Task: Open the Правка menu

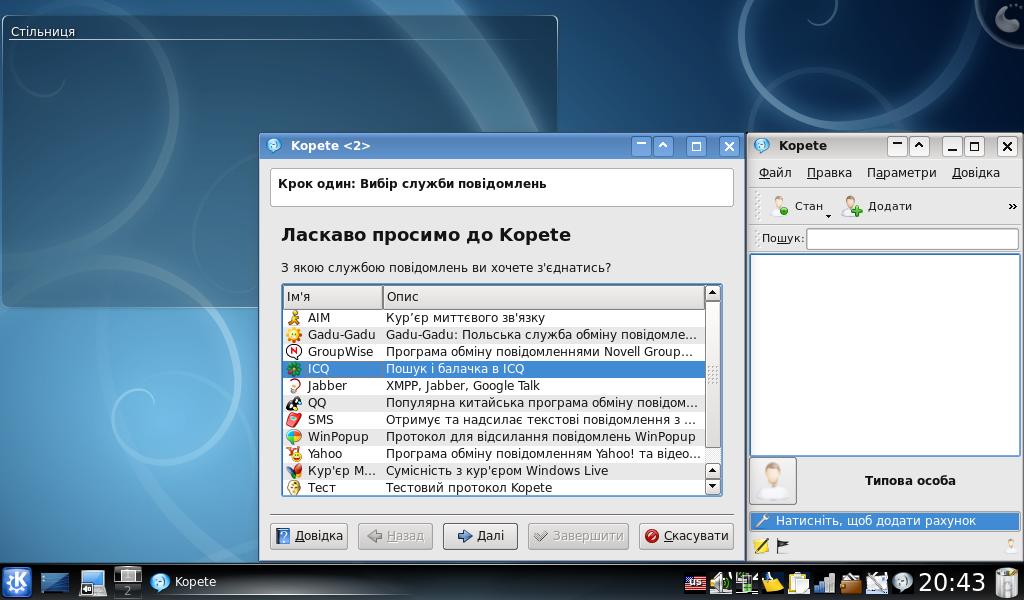Action: click(829, 173)
